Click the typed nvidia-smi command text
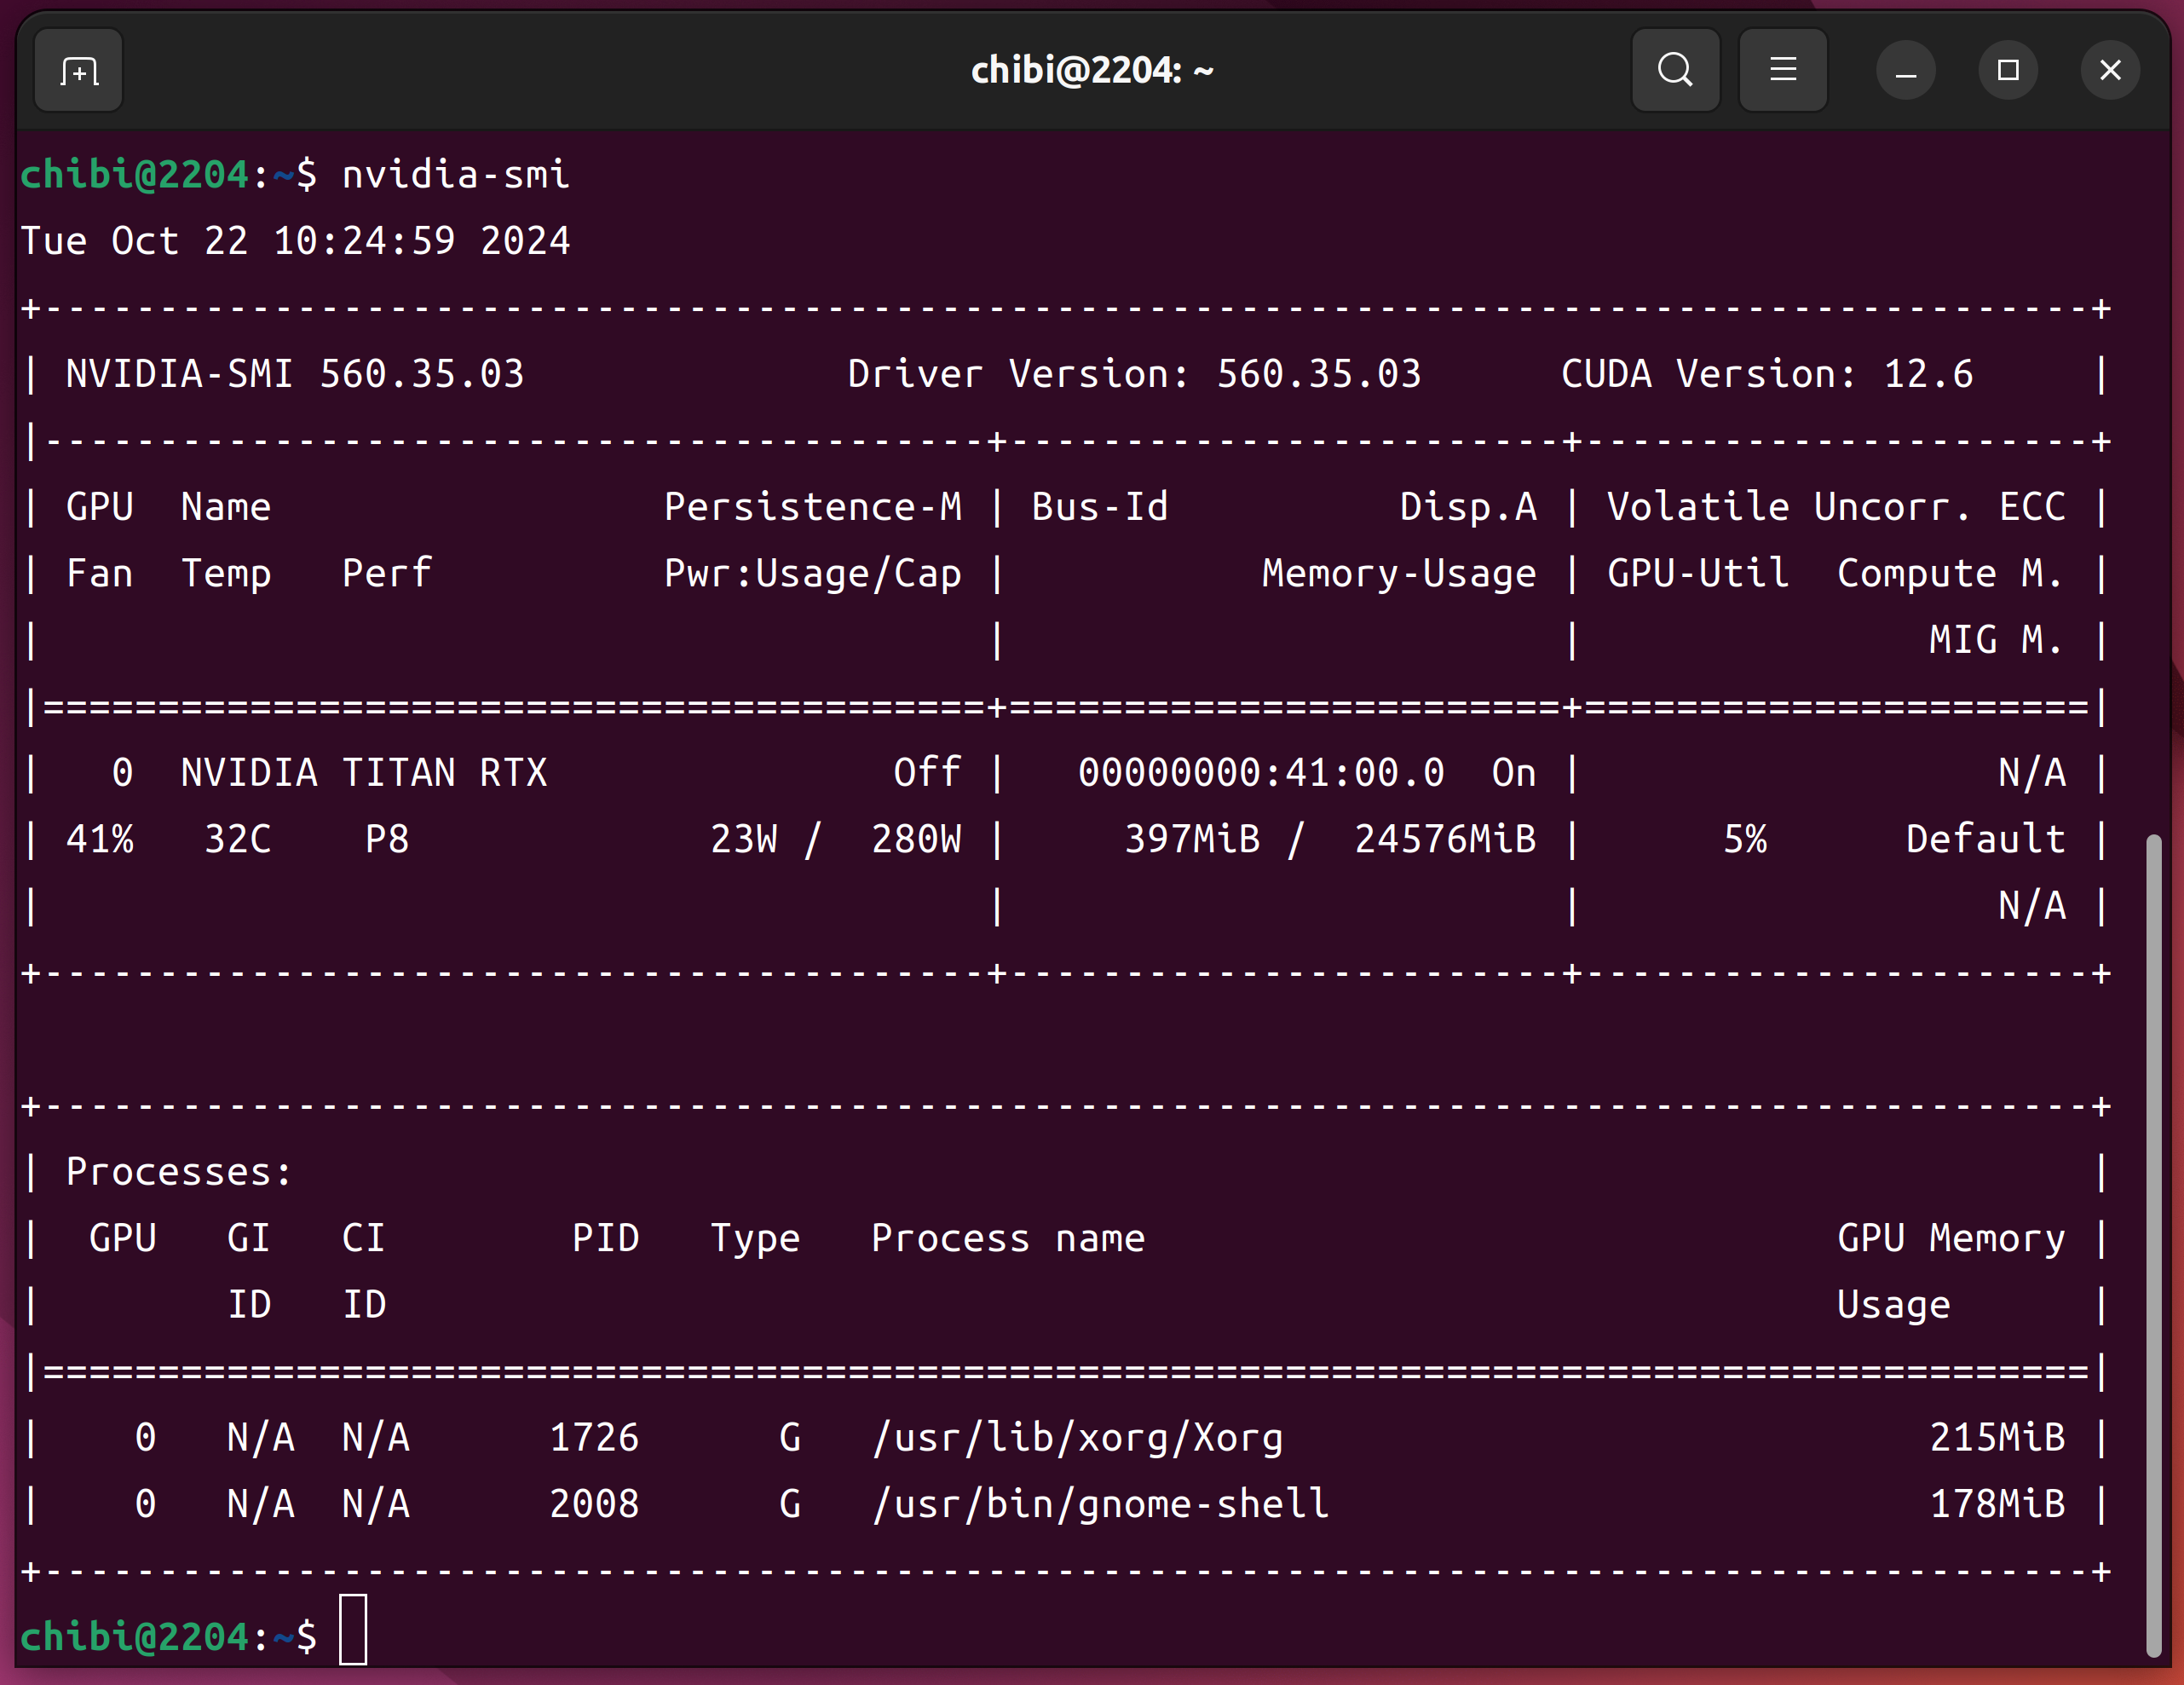The width and height of the screenshot is (2184, 1685). pyautogui.click(x=455, y=175)
